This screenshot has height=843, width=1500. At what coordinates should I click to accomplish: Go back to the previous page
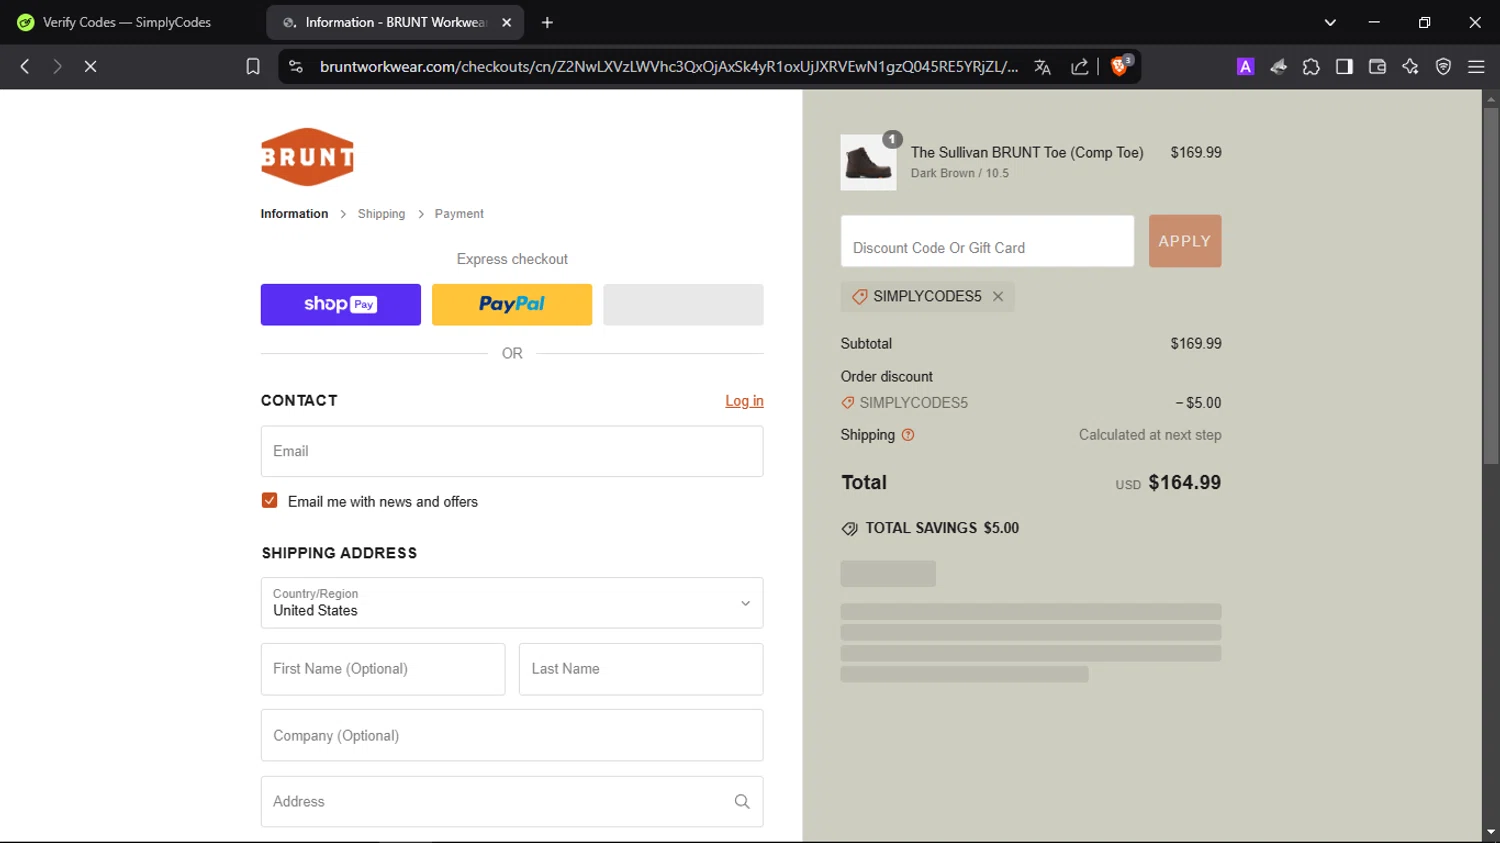point(25,66)
